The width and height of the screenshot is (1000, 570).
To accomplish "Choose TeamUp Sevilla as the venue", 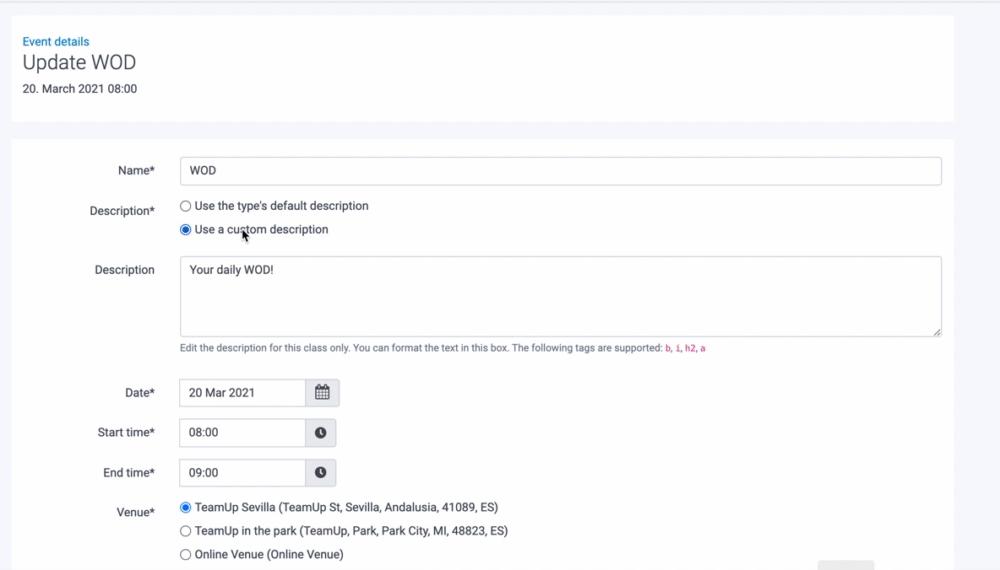I will click(x=186, y=508).
